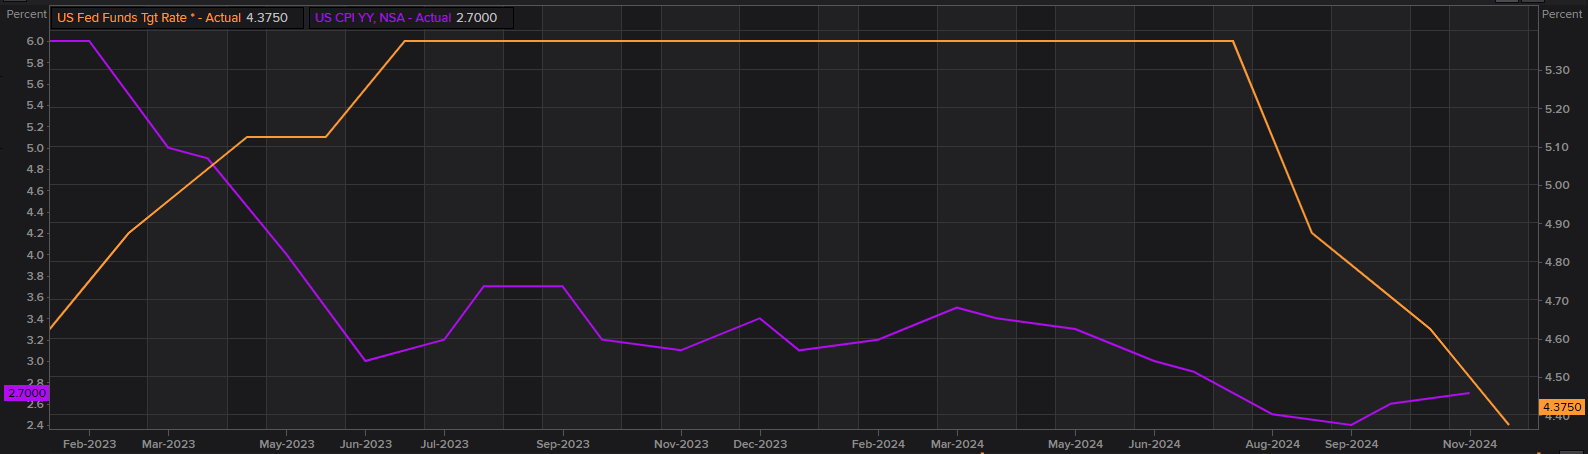
Task: Click the Nov-2023 date label
Action: click(681, 444)
